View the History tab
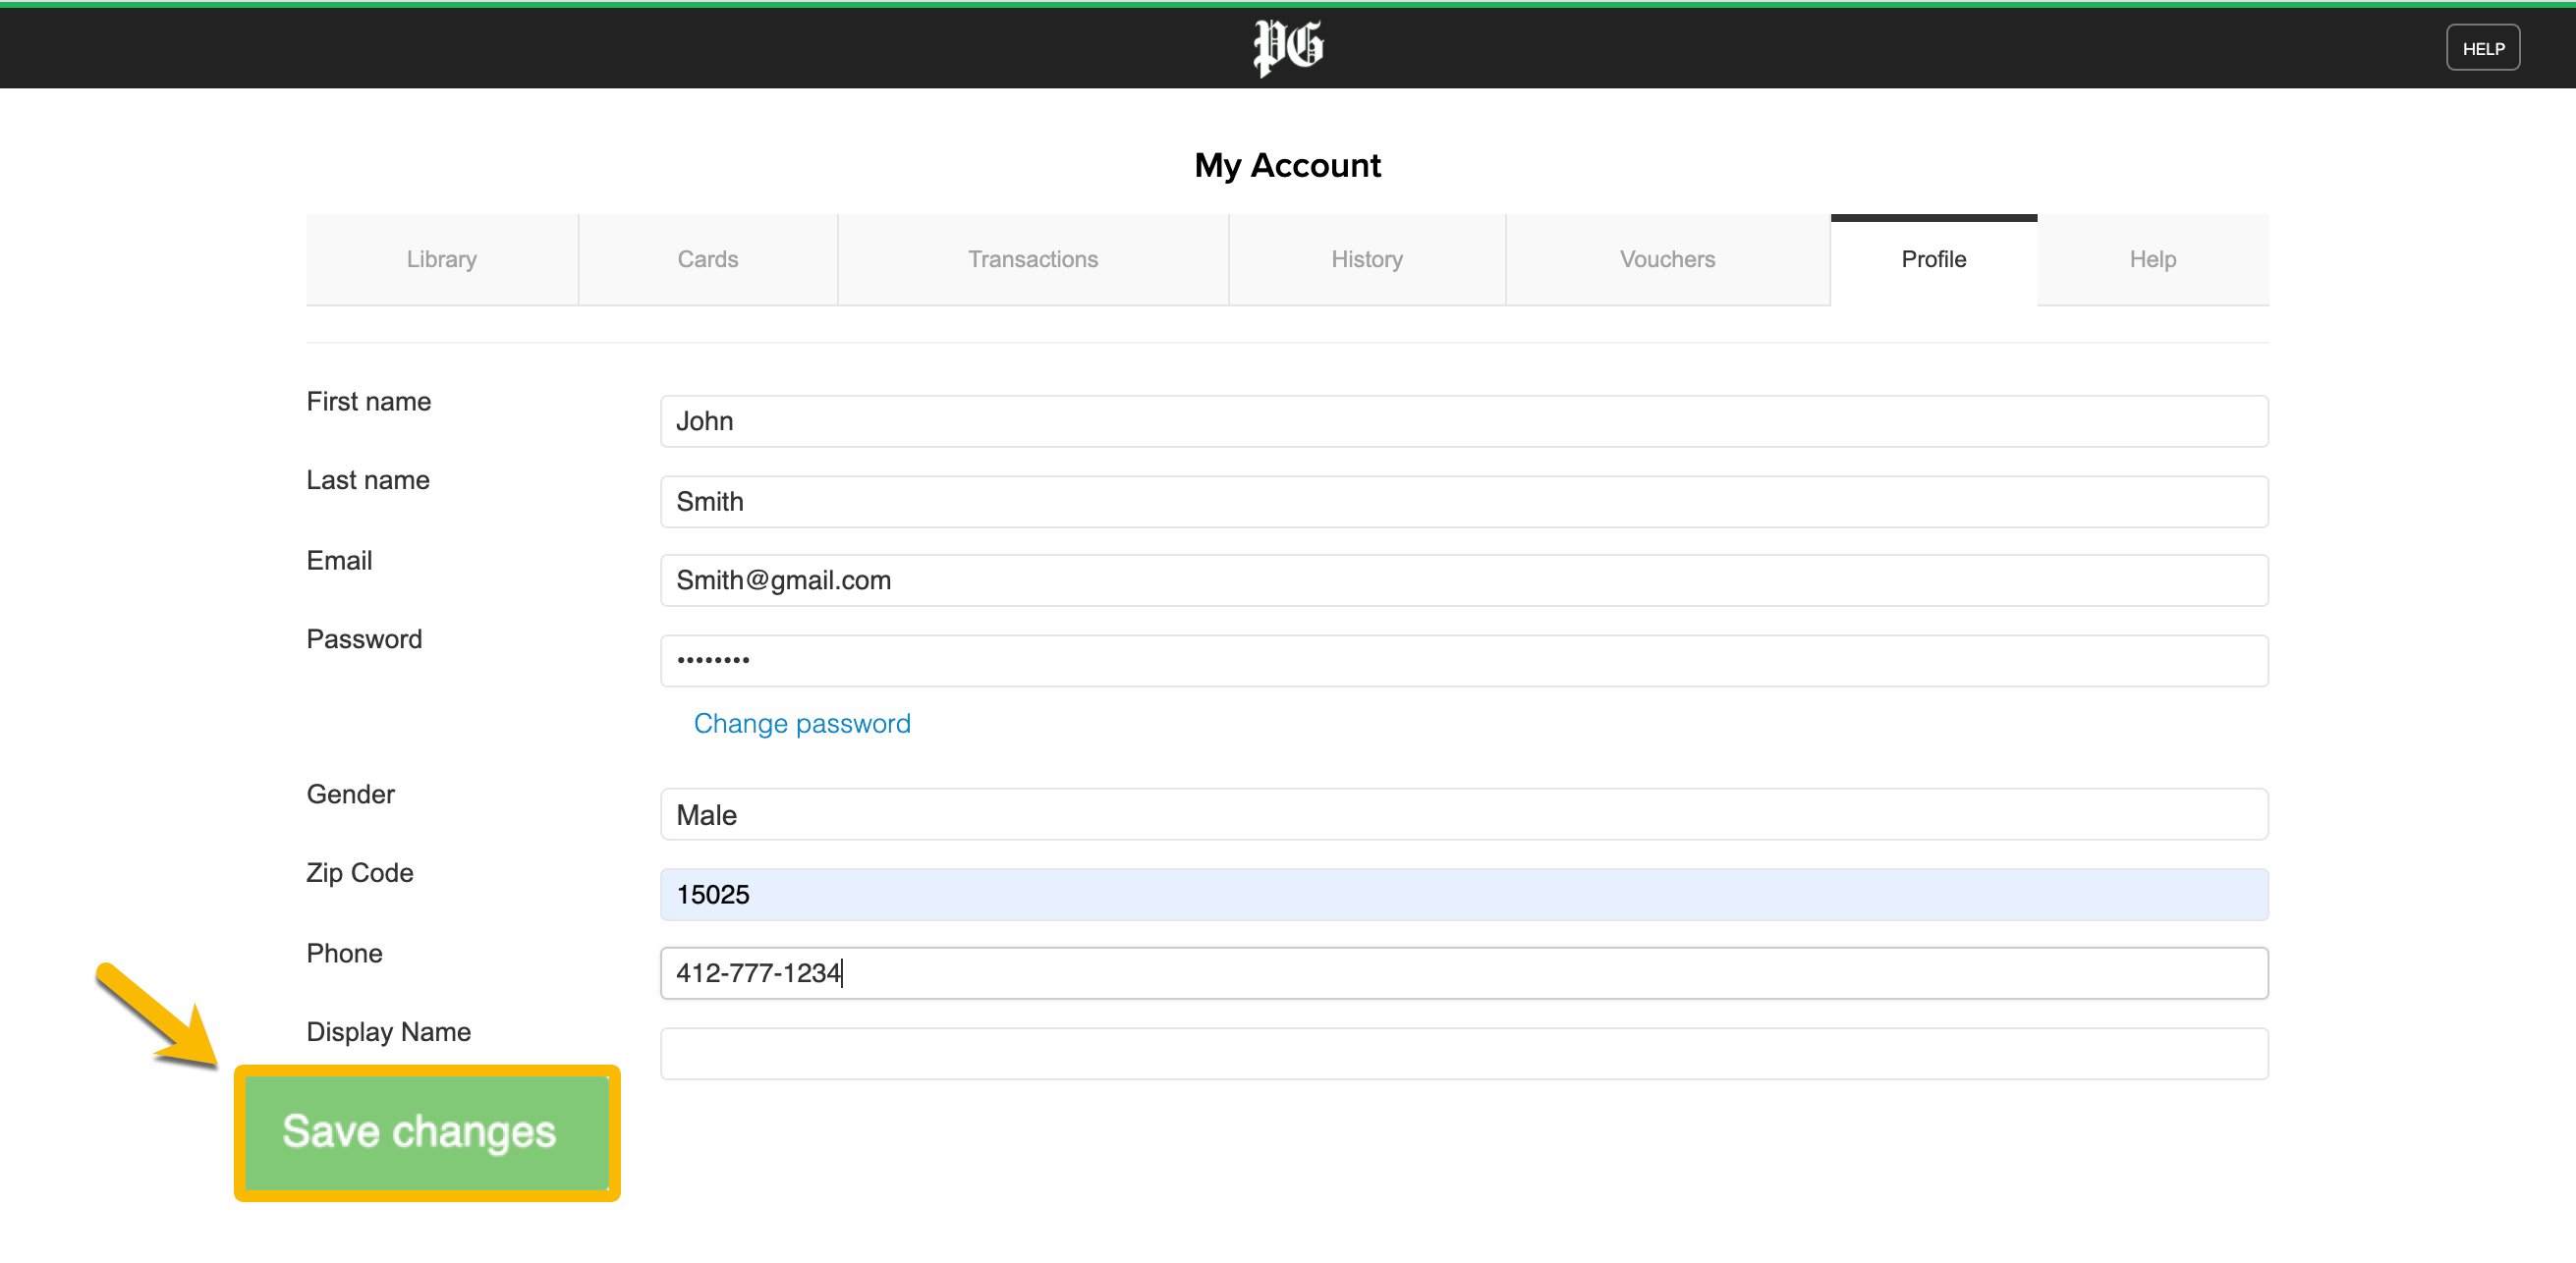2576x1263 pixels. (1366, 259)
